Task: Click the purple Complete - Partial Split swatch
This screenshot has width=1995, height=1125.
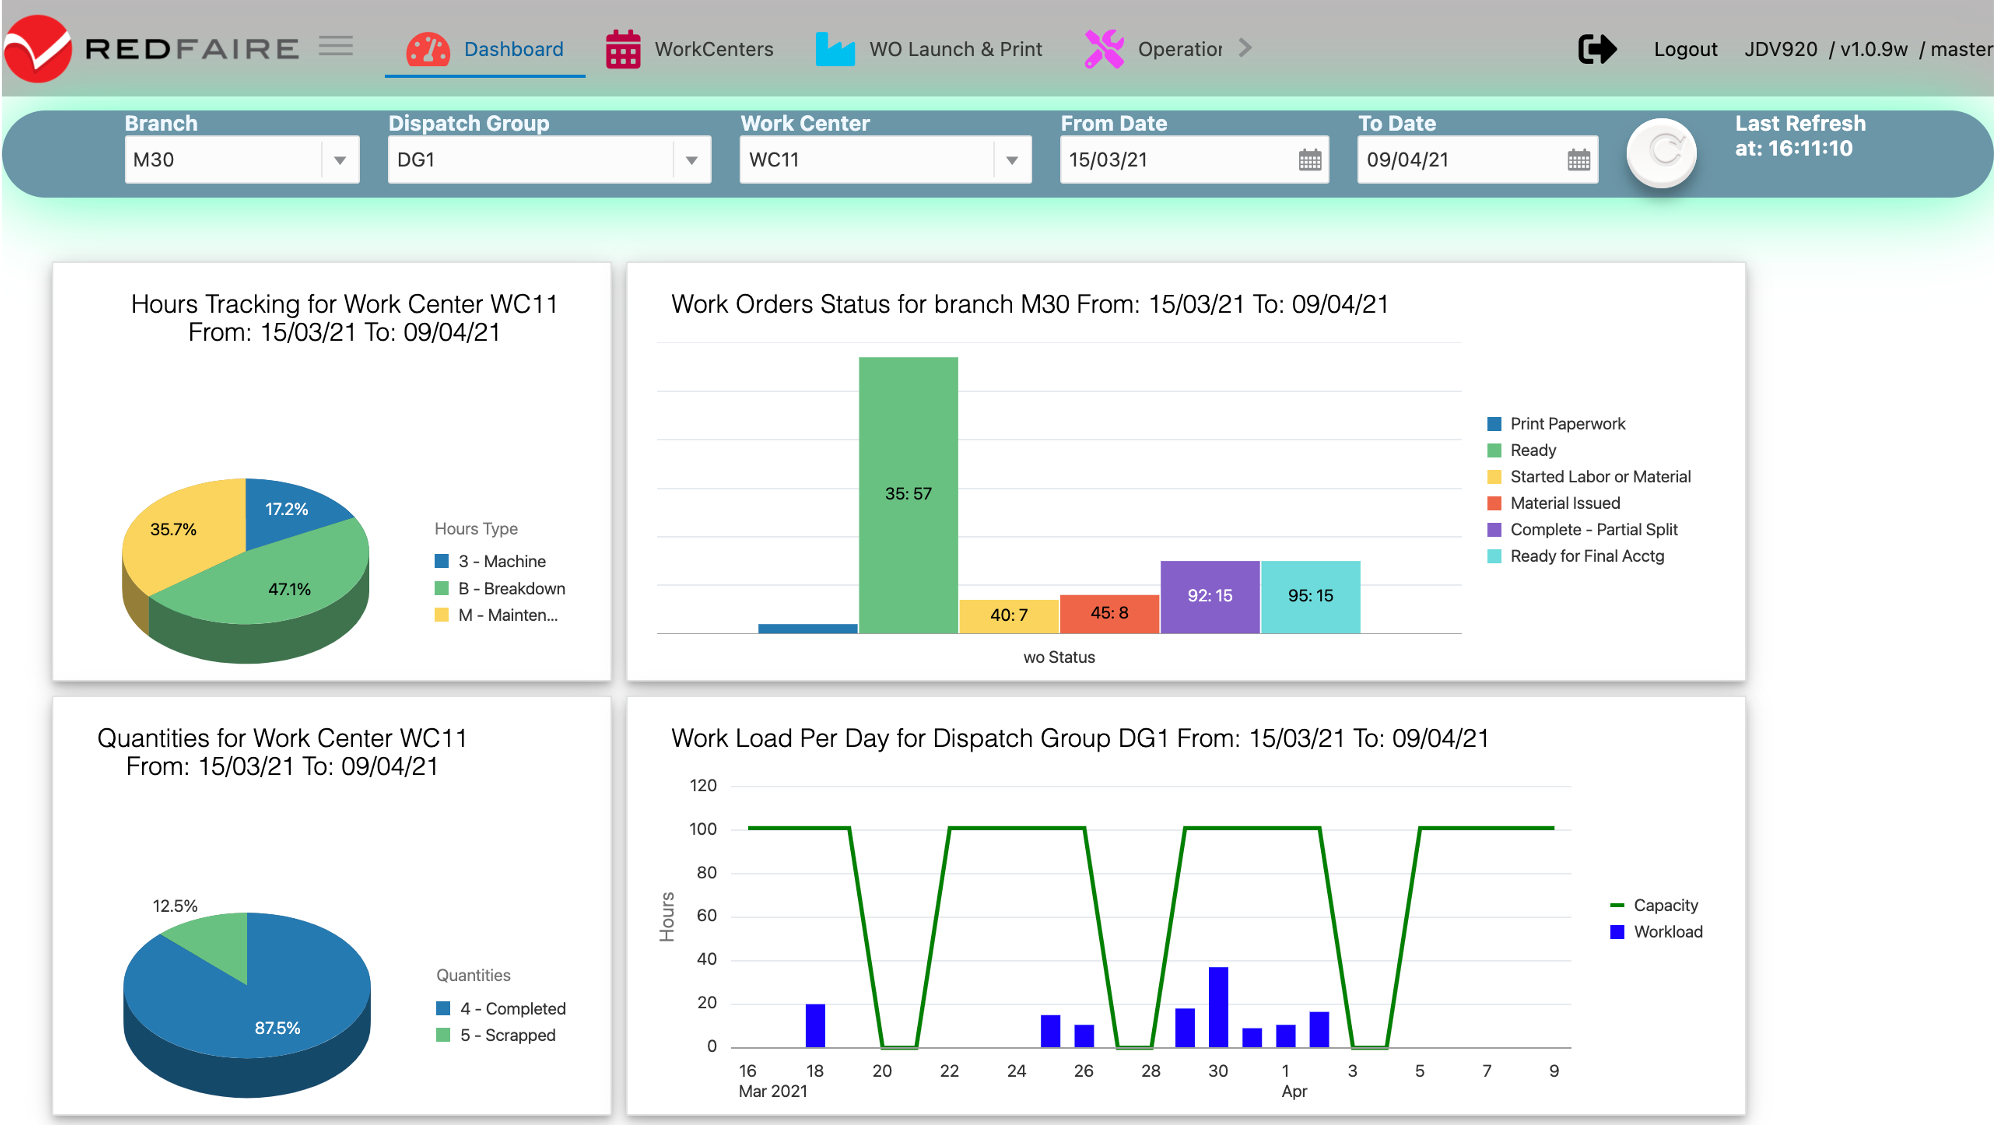Action: pos(1494,530)
